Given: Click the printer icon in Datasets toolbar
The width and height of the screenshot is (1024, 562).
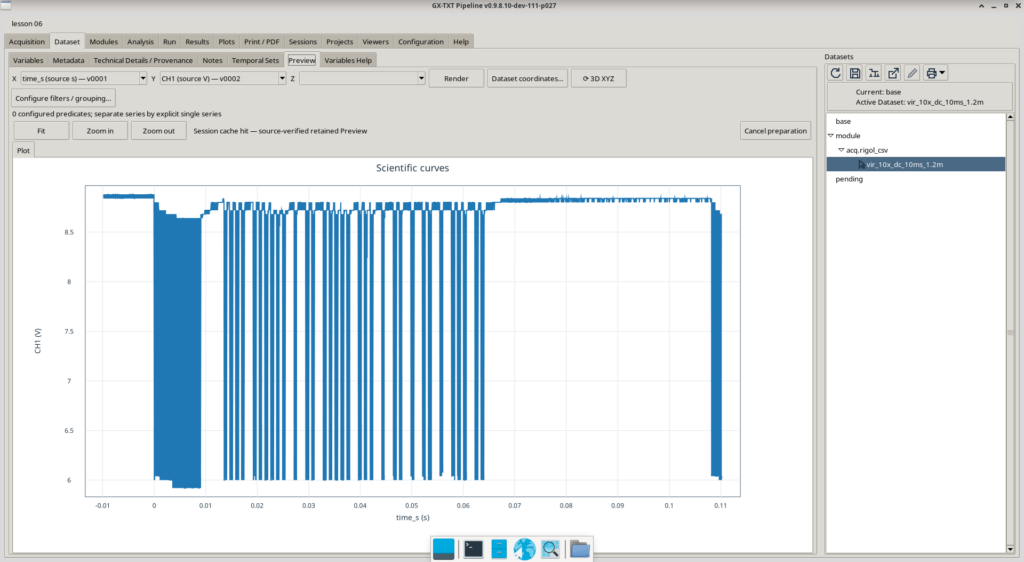Looking at the screenshot, I should pos(931,73).
